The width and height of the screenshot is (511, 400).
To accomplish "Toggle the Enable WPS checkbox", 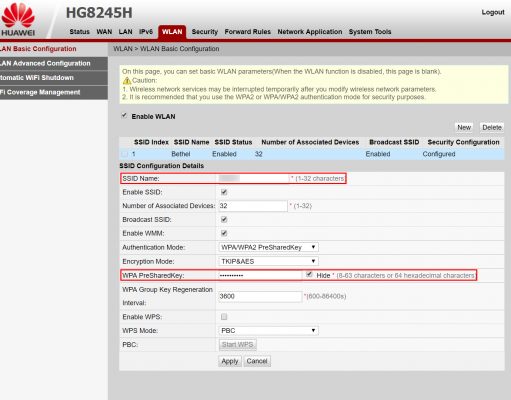I will coord(224,316).
